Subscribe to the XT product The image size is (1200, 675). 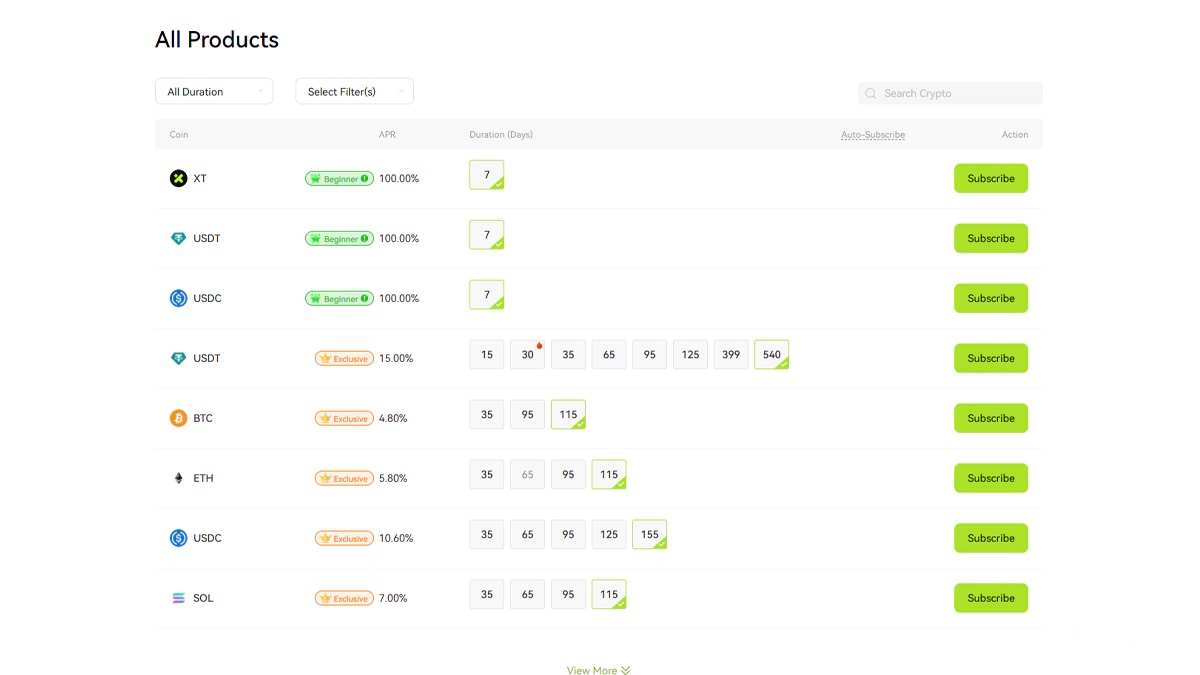click(990, 179)
